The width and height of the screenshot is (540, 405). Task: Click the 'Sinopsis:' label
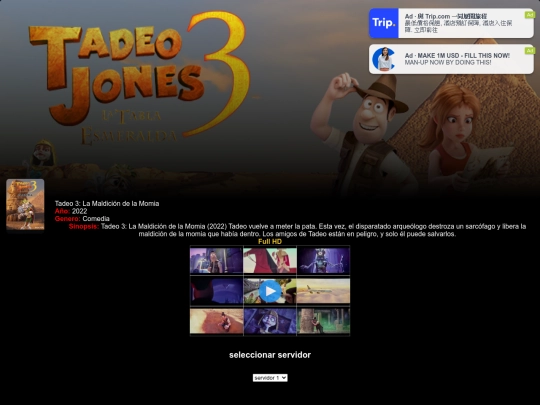[x=84, y=226]
